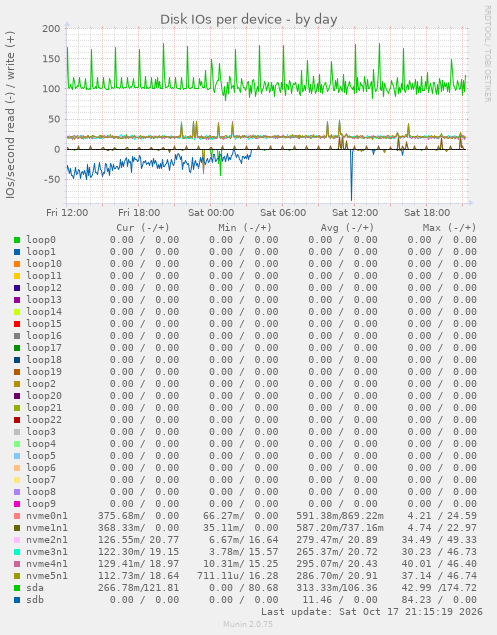Click the 'Max (-/+)' column header
This screenshot has width=497, height=635.
(449, 228)
